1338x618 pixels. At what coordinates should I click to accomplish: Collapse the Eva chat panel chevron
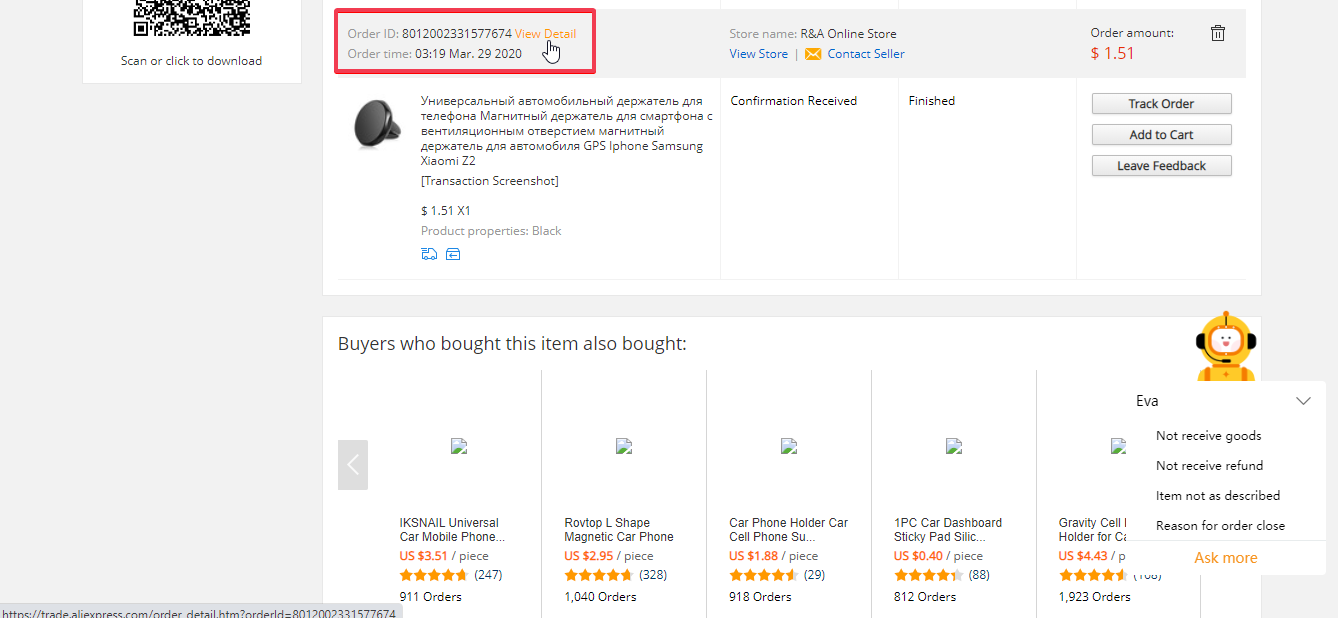point(1303,401)
